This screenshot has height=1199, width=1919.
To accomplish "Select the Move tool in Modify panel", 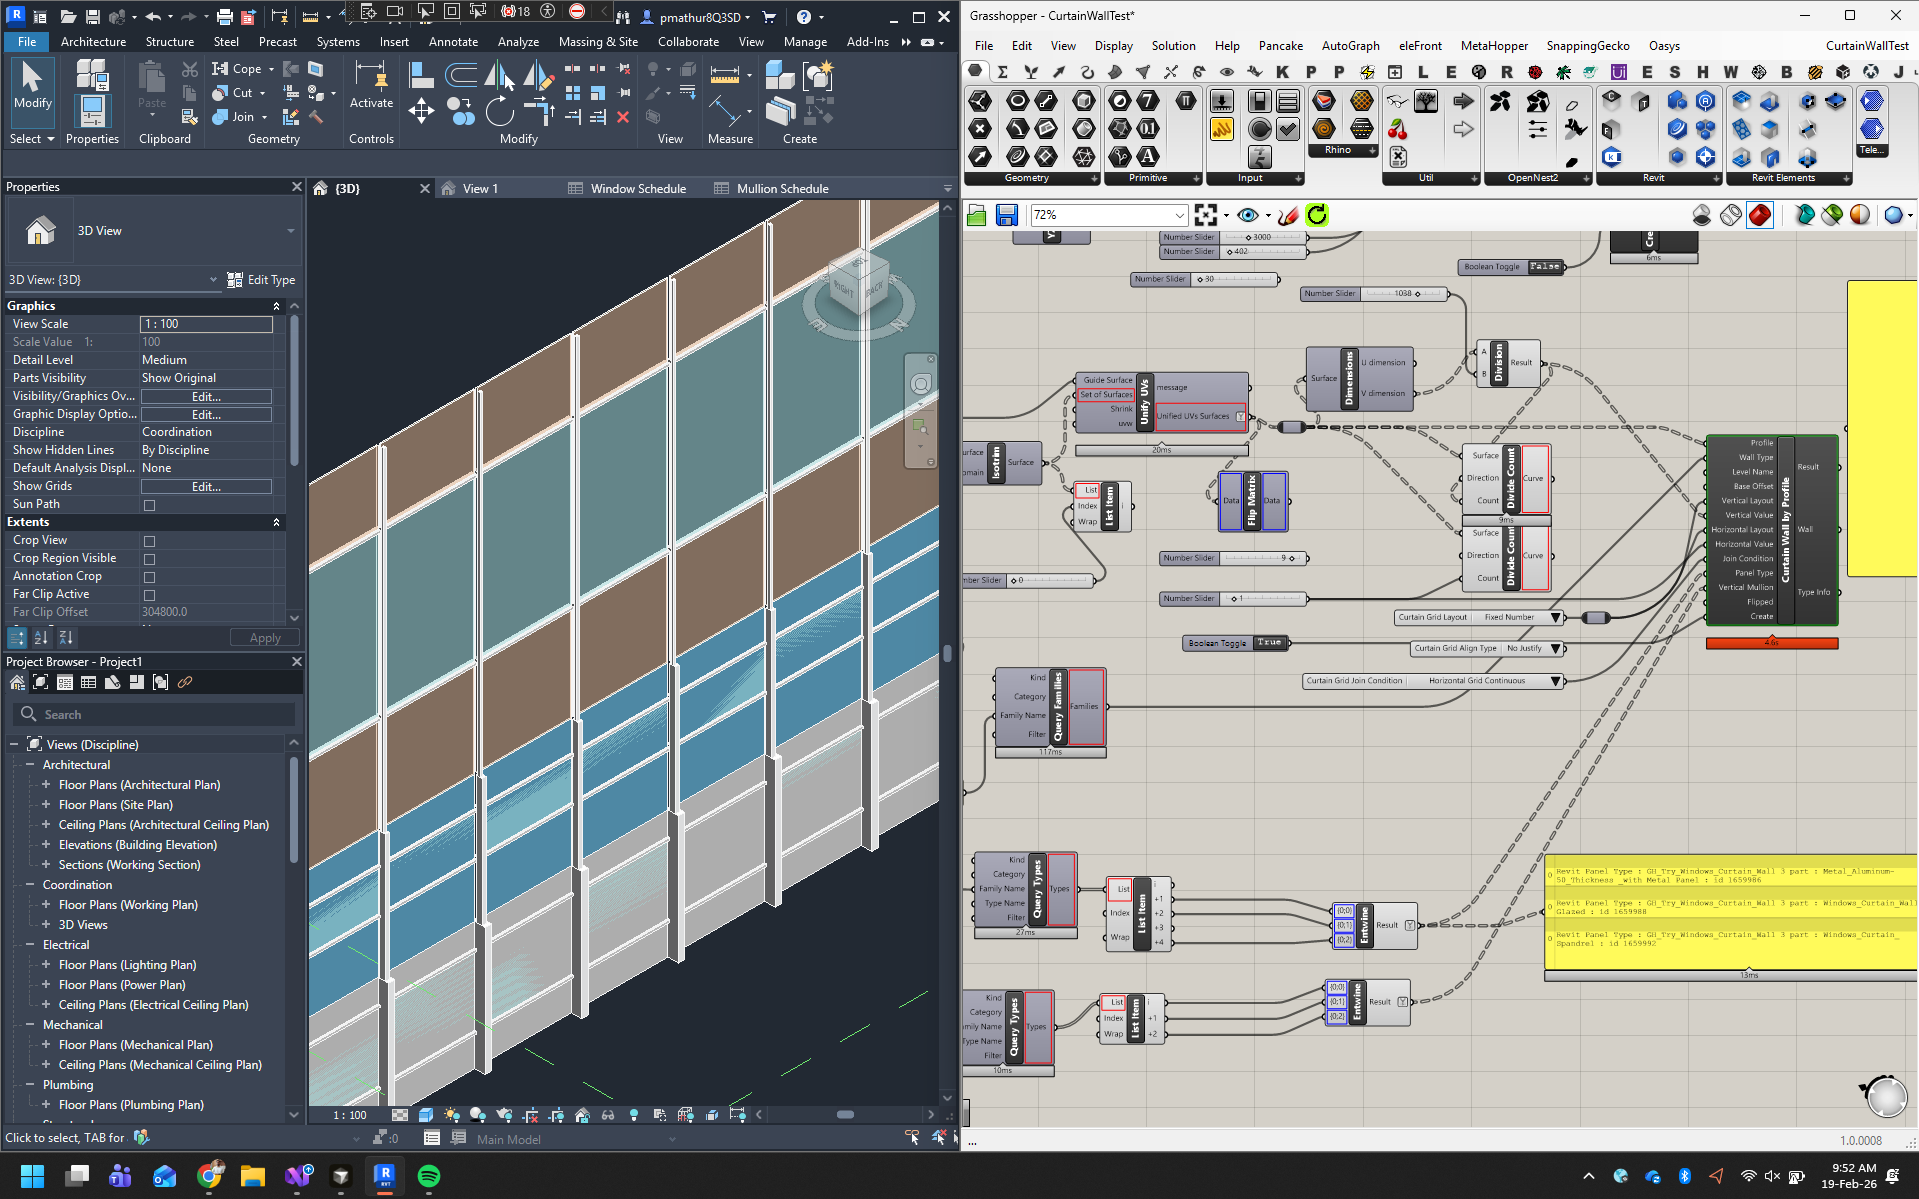I will (x=422, y=111).
